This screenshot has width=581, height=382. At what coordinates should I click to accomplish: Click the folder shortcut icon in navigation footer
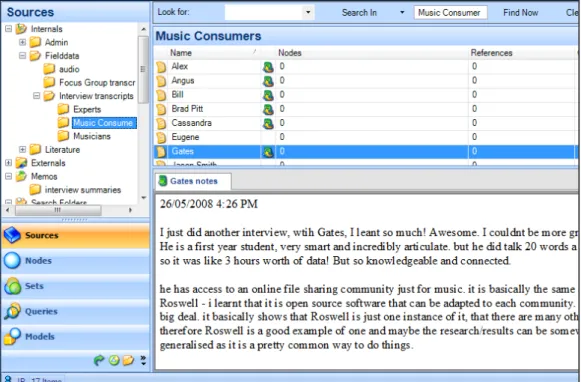(x=128, y=360)
